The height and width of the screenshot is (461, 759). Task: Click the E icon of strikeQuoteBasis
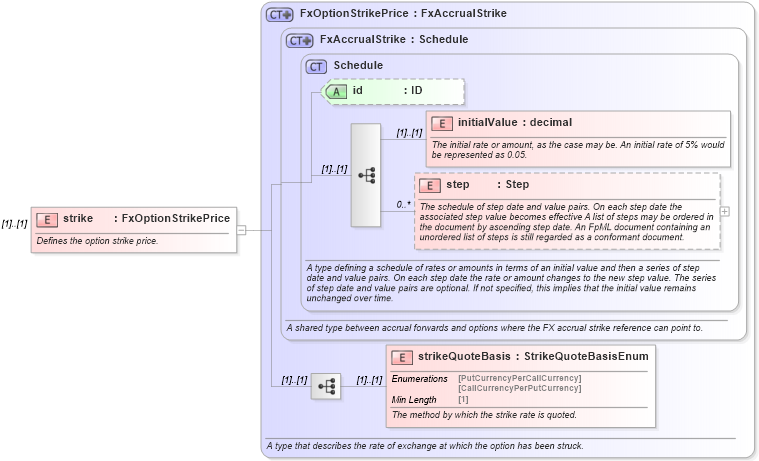tap(402, 358)
